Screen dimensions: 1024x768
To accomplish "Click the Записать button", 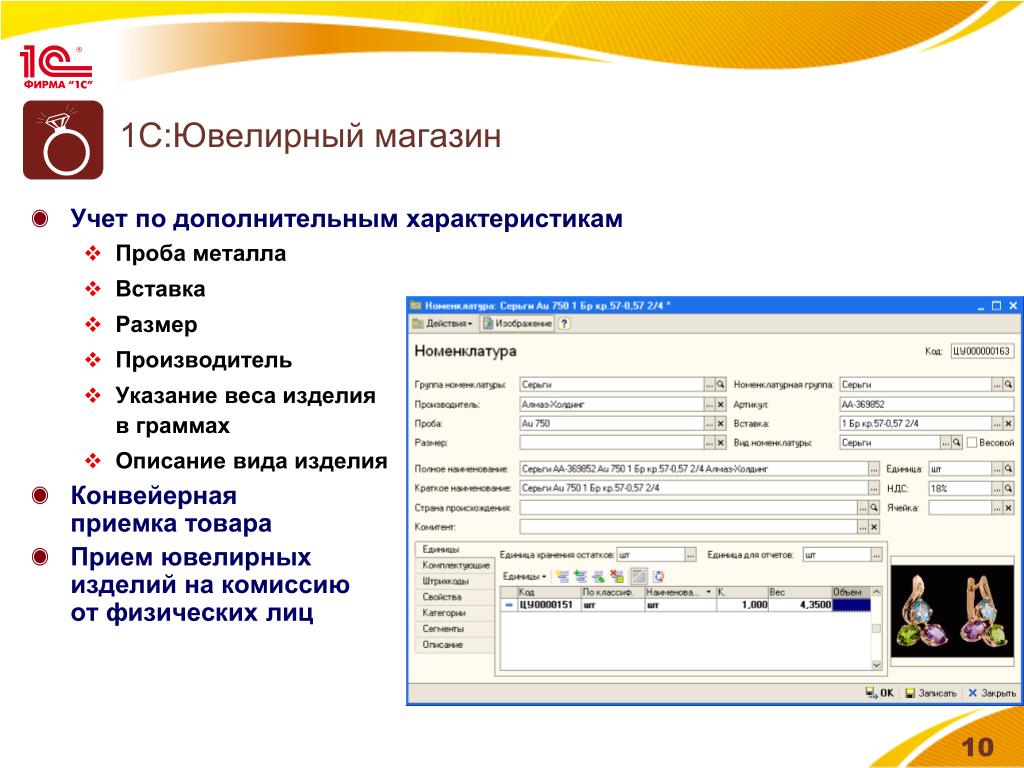I will coord(931,693).
